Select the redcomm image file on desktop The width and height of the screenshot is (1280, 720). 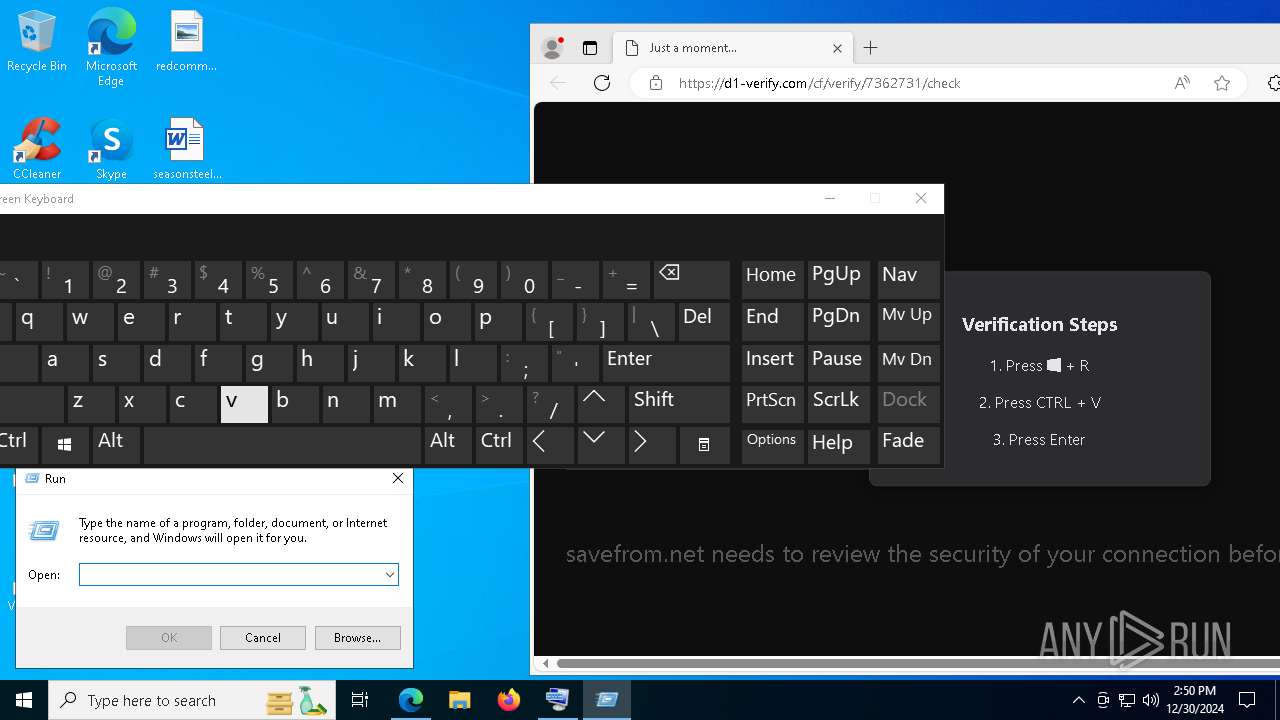[186, 42]
